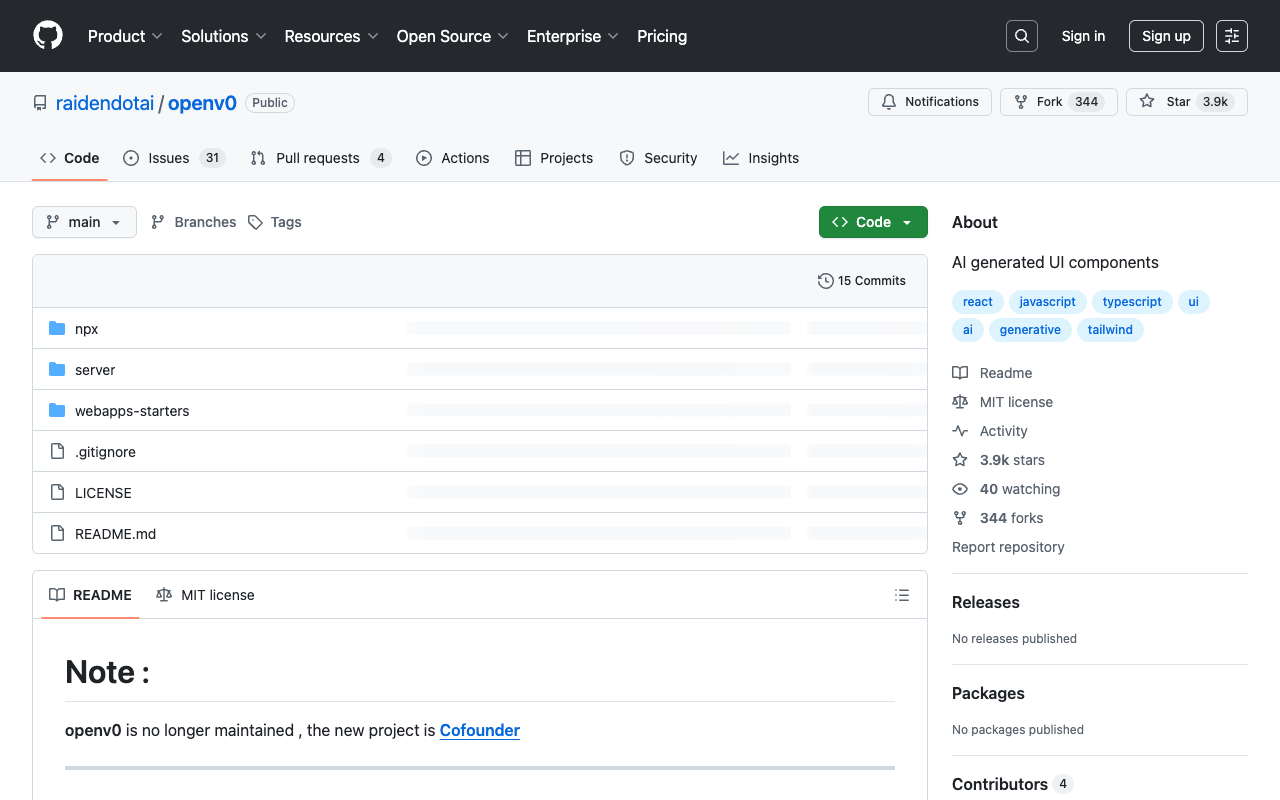View the 3.9k stars link
Viewport: 1280px width, 800px height.
click(x=998, y=460)
